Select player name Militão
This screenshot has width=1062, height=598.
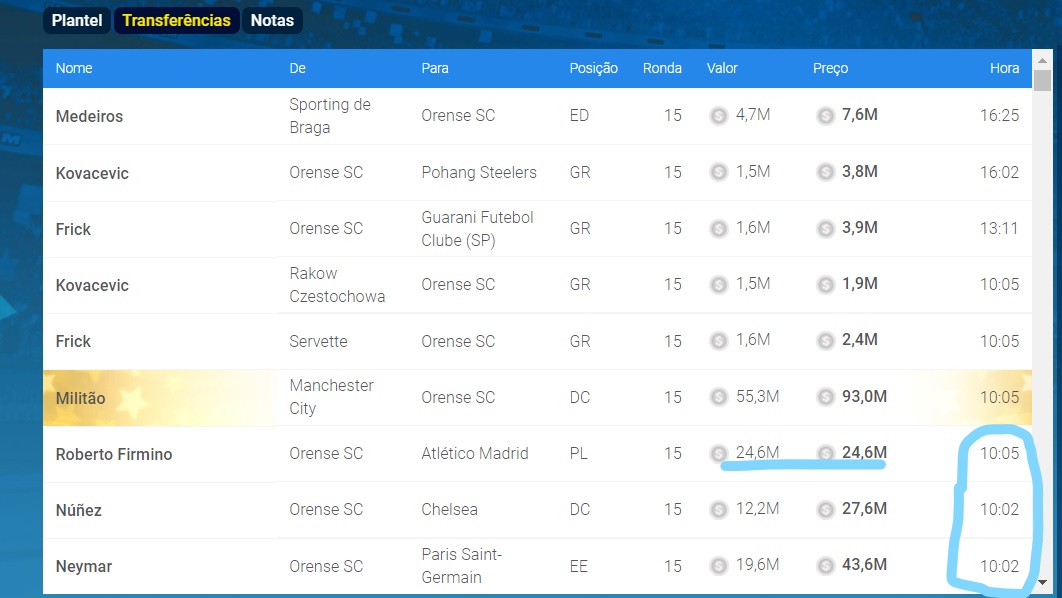point(80,398)
